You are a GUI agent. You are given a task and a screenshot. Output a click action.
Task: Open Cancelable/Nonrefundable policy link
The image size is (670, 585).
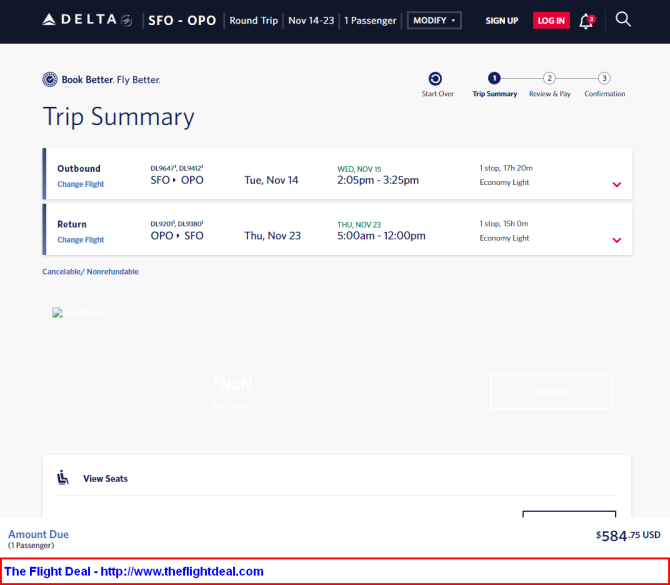(x=90, y=272)
